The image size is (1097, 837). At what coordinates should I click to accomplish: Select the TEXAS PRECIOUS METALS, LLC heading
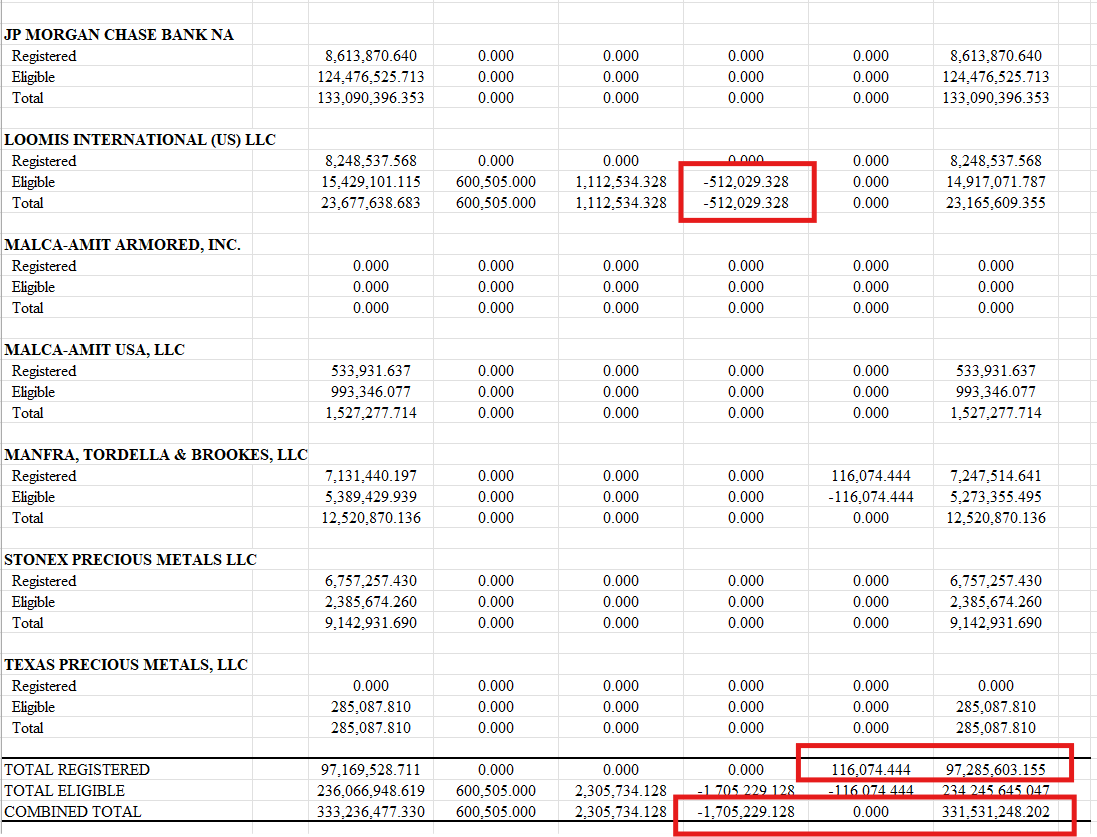(126, 665)
